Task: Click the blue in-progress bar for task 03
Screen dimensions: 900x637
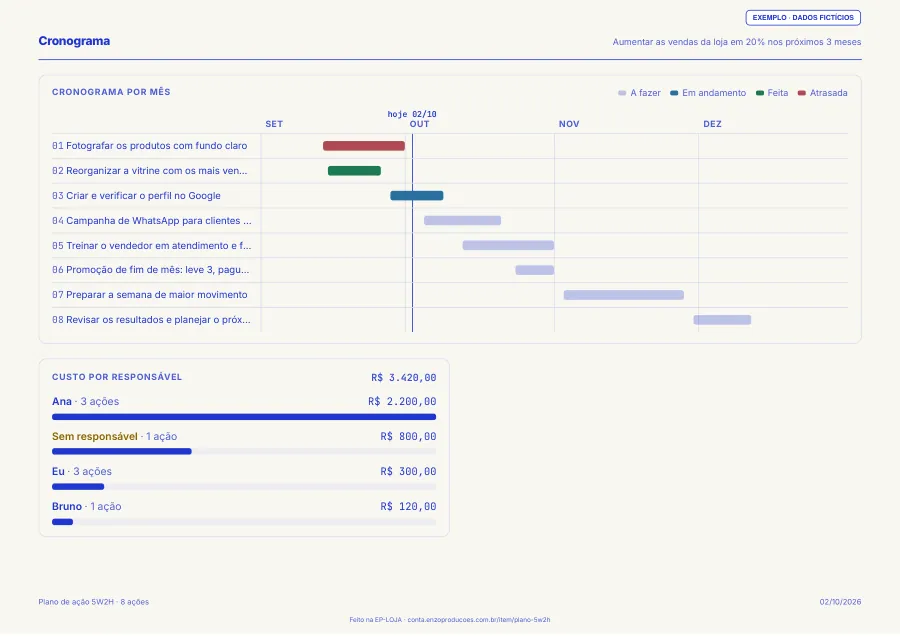Action: [x=417, y=196]
